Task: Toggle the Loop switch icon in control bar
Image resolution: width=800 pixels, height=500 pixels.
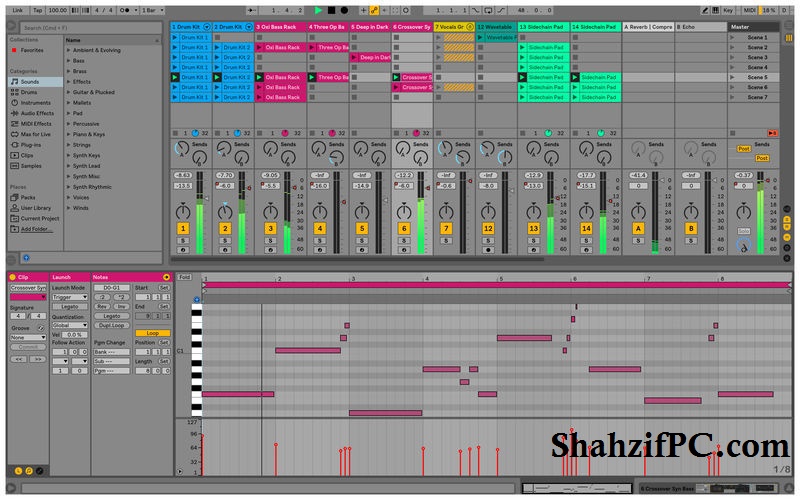Action: click(488, 10)
